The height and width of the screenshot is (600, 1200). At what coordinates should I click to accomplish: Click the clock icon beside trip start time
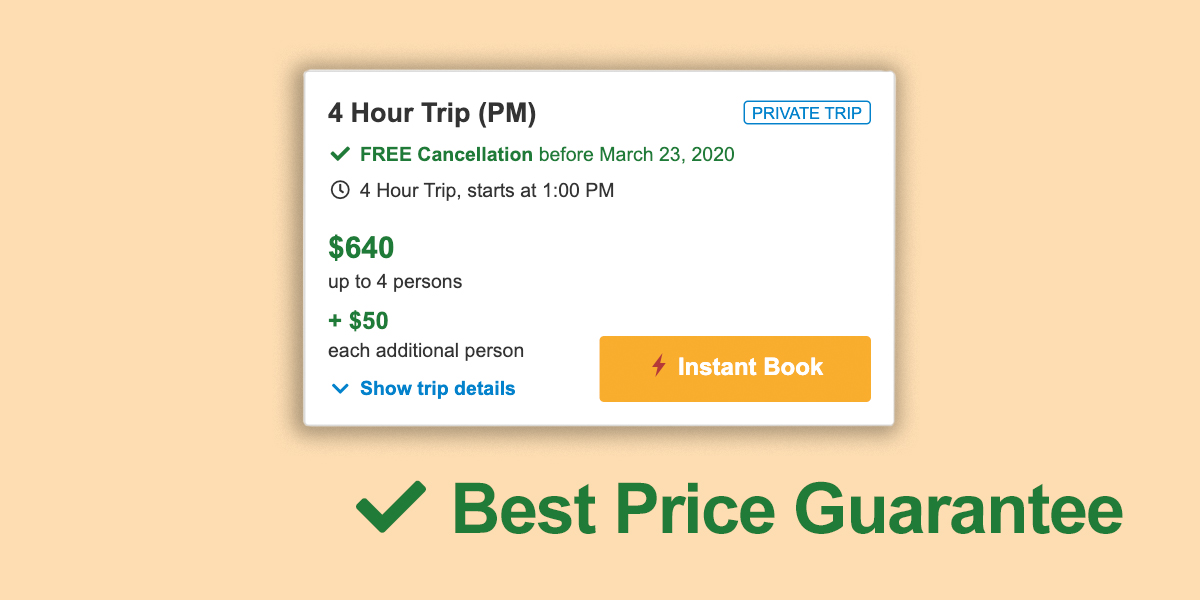click(x=339, y=189)
